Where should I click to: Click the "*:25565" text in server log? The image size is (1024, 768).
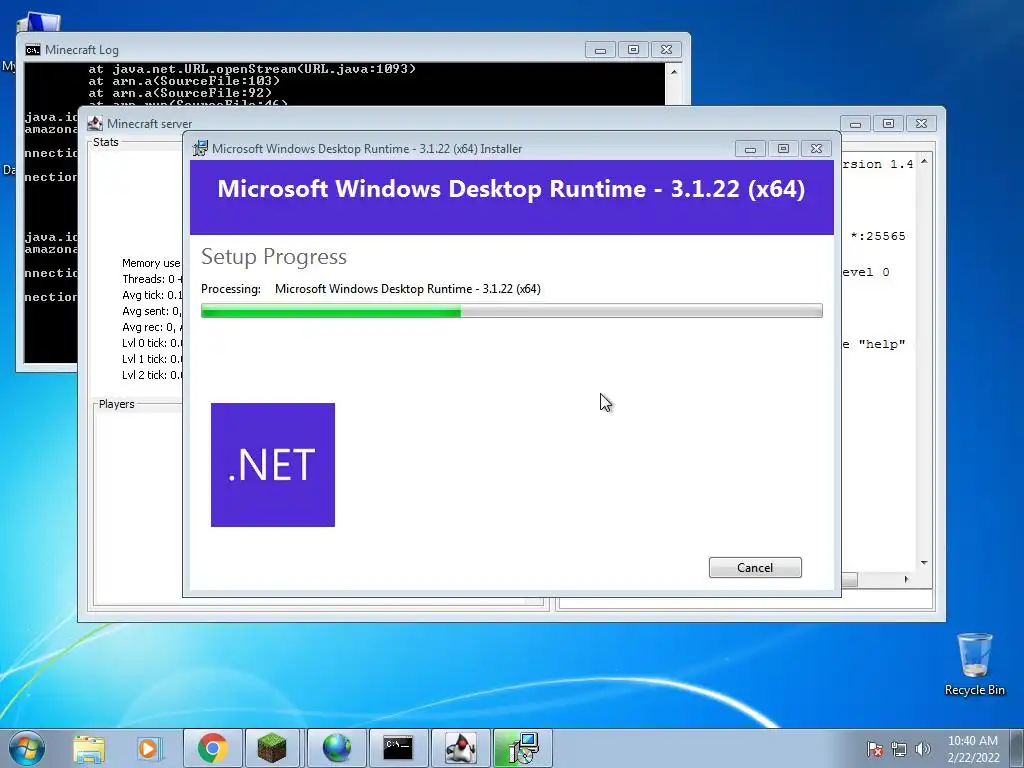click(x=878, y=236)
